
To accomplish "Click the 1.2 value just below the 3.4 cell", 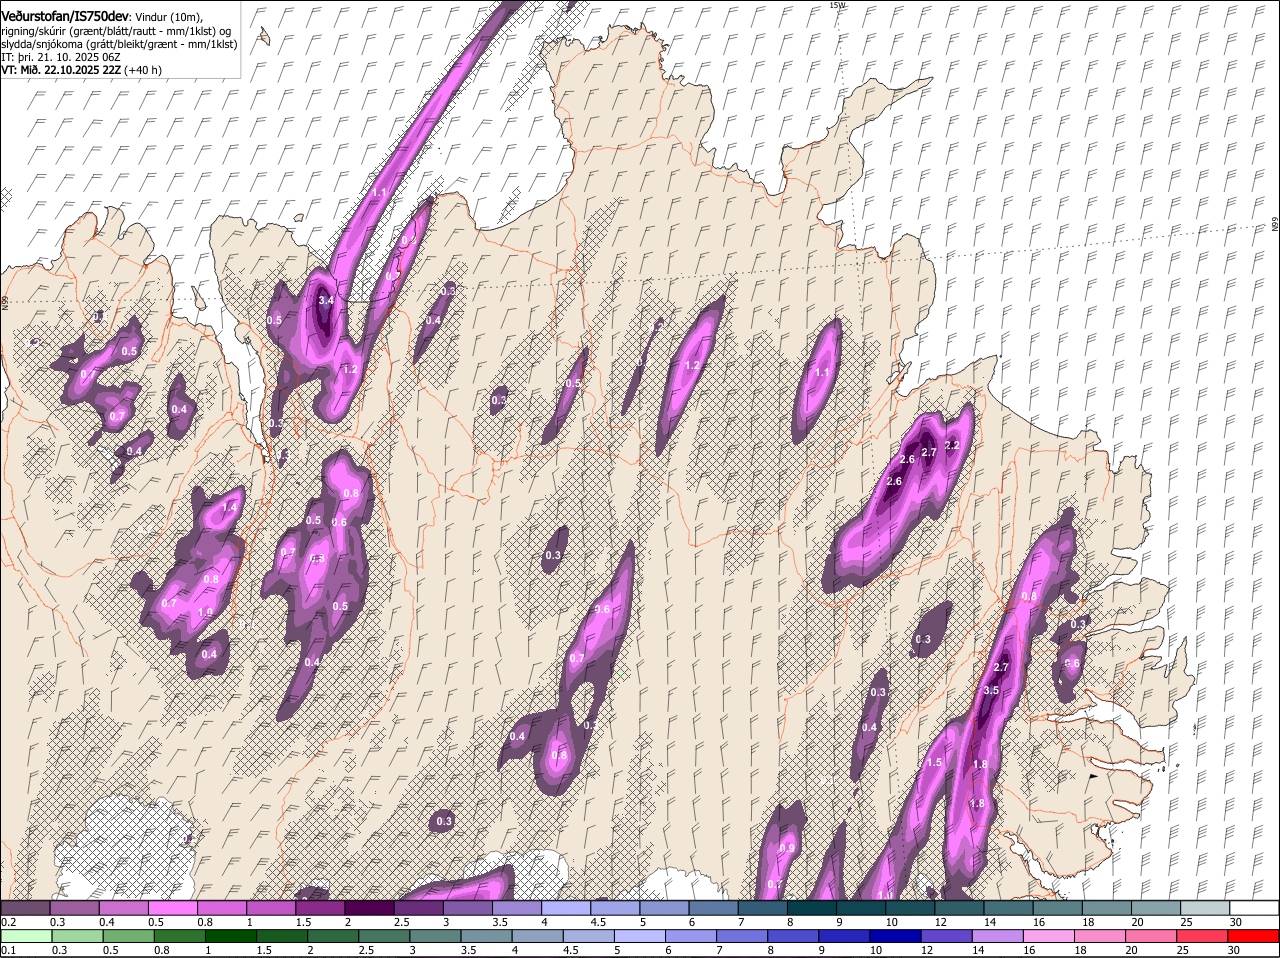I will pos(350,370).
